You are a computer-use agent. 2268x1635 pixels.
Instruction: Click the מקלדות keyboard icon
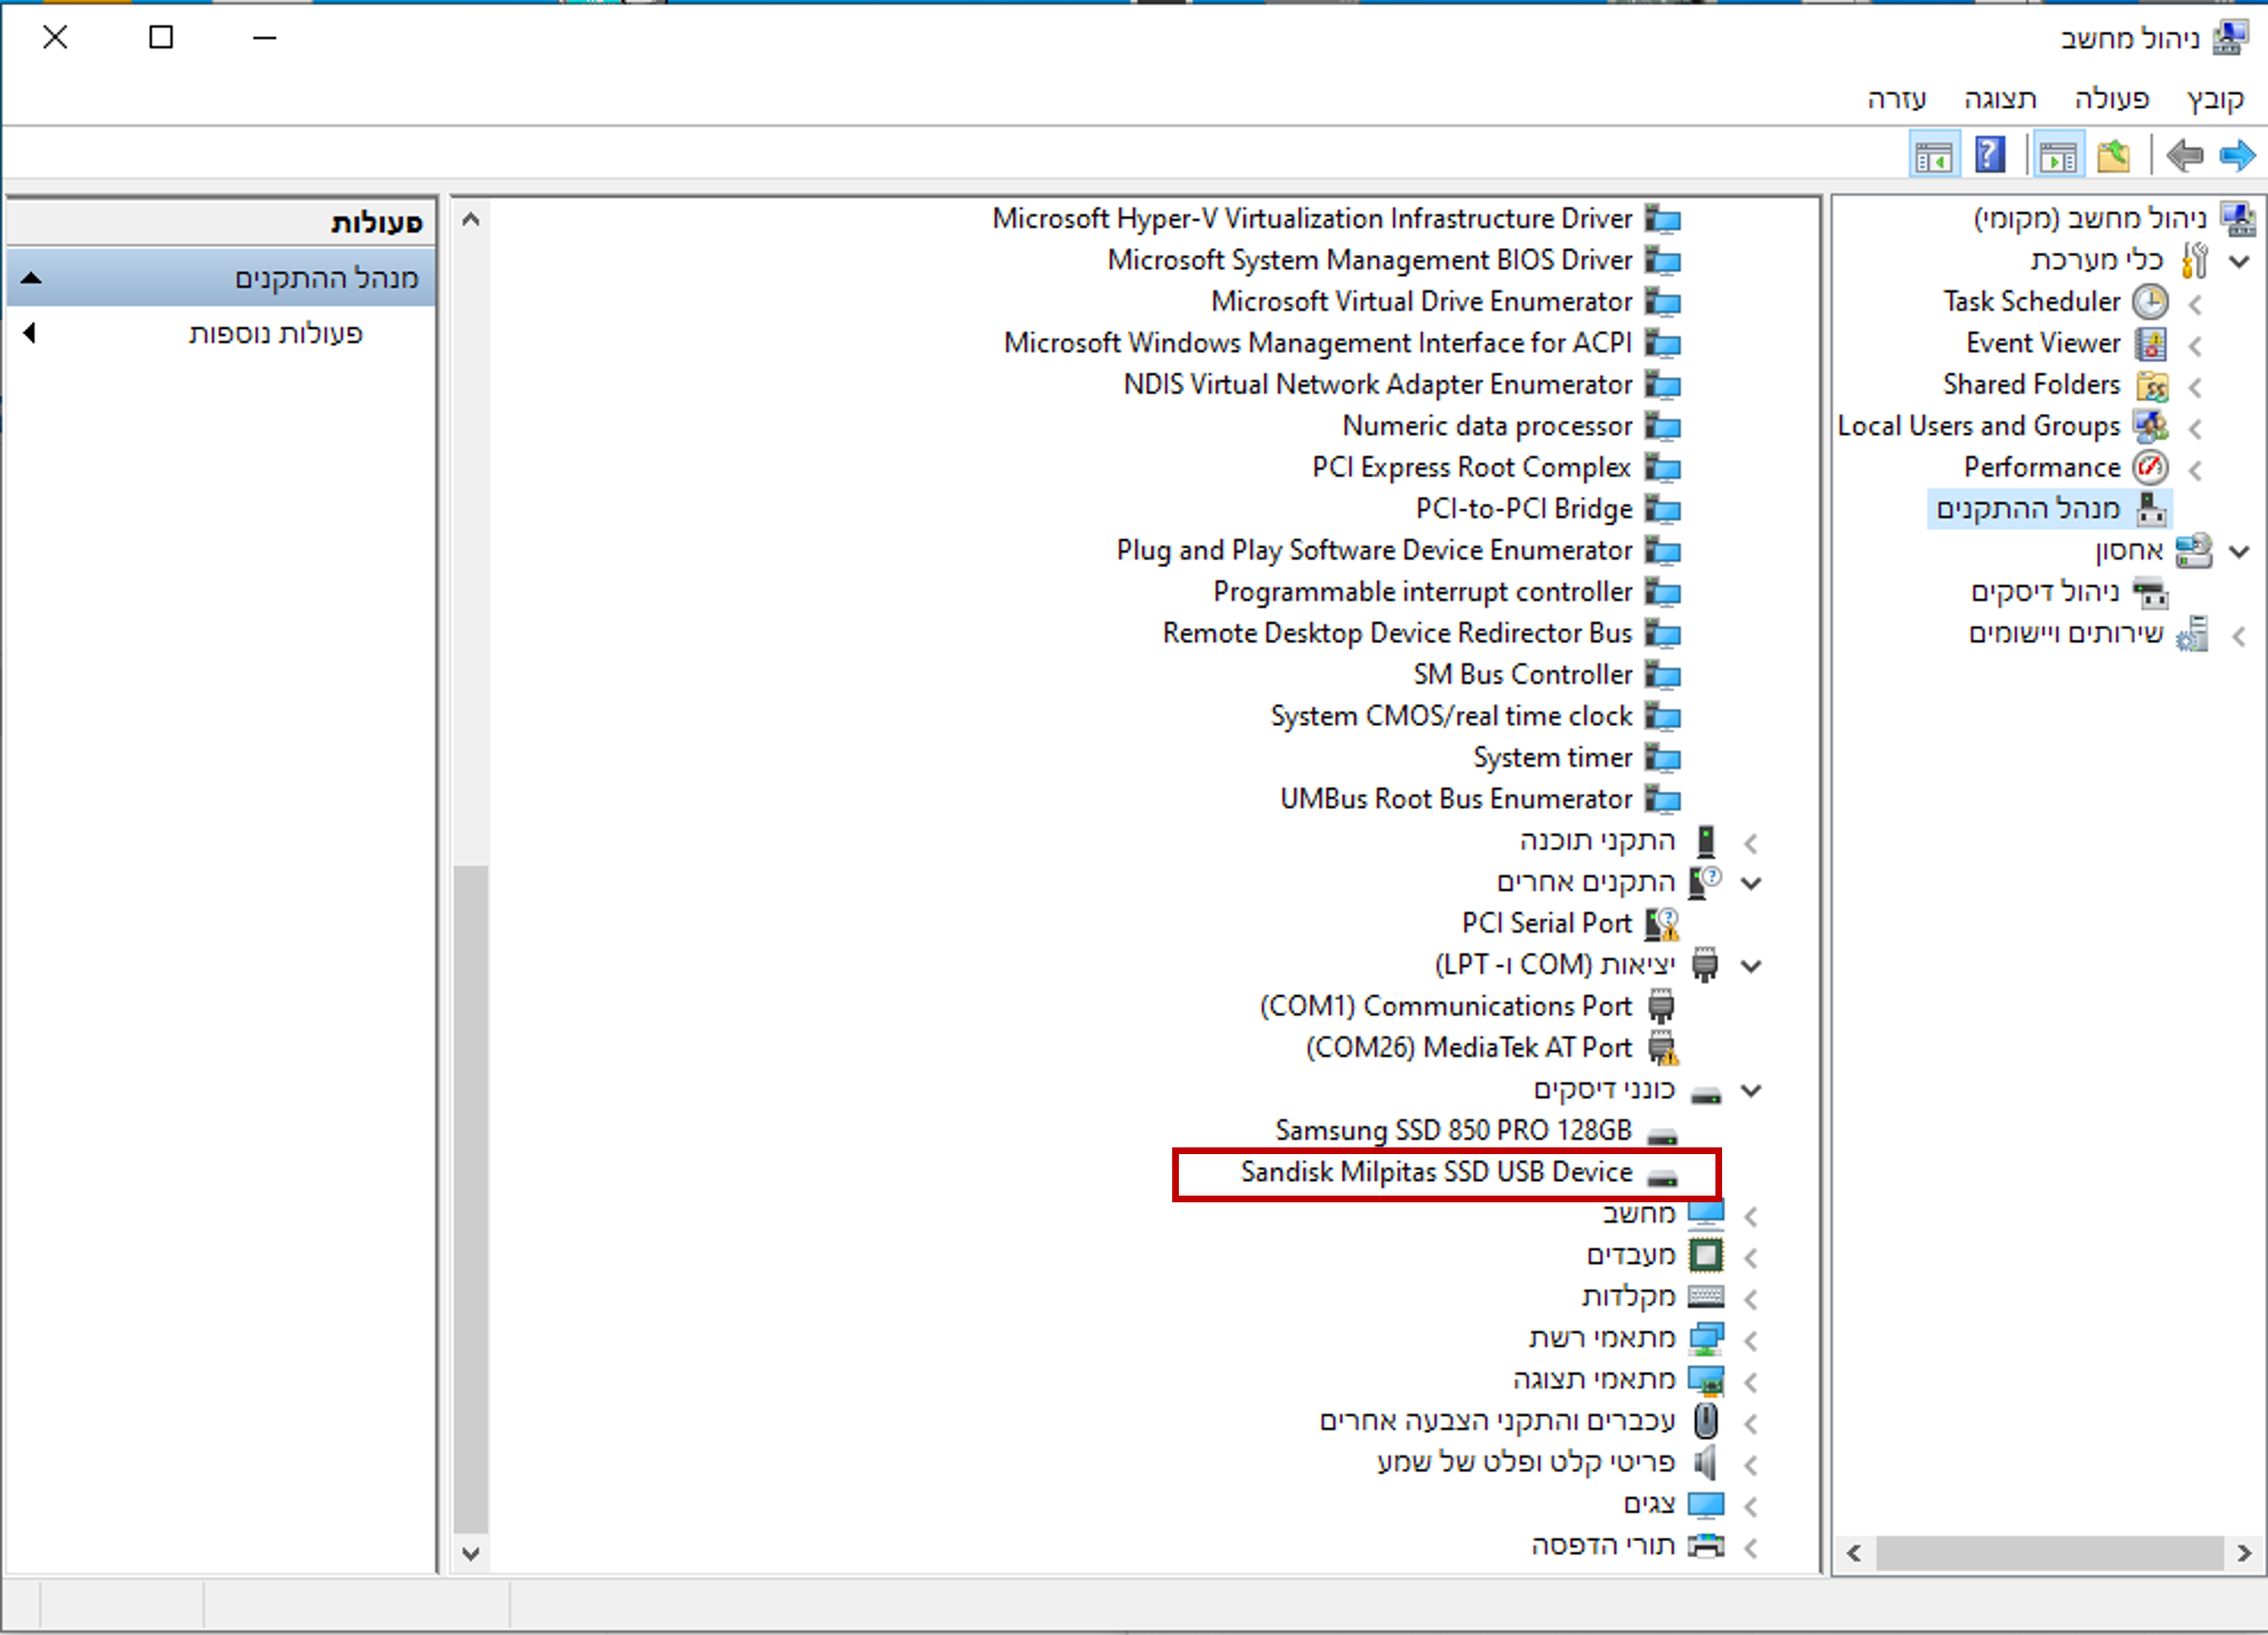[1706, 1297]
